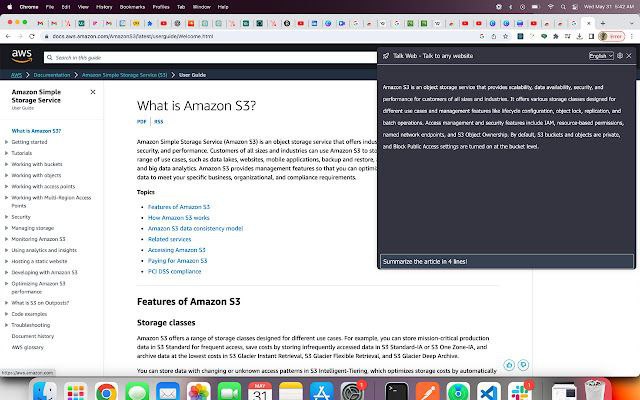Viewport: 640px width, 400px height.
Task: Click the RSS feed link
Action: [158, 122]
